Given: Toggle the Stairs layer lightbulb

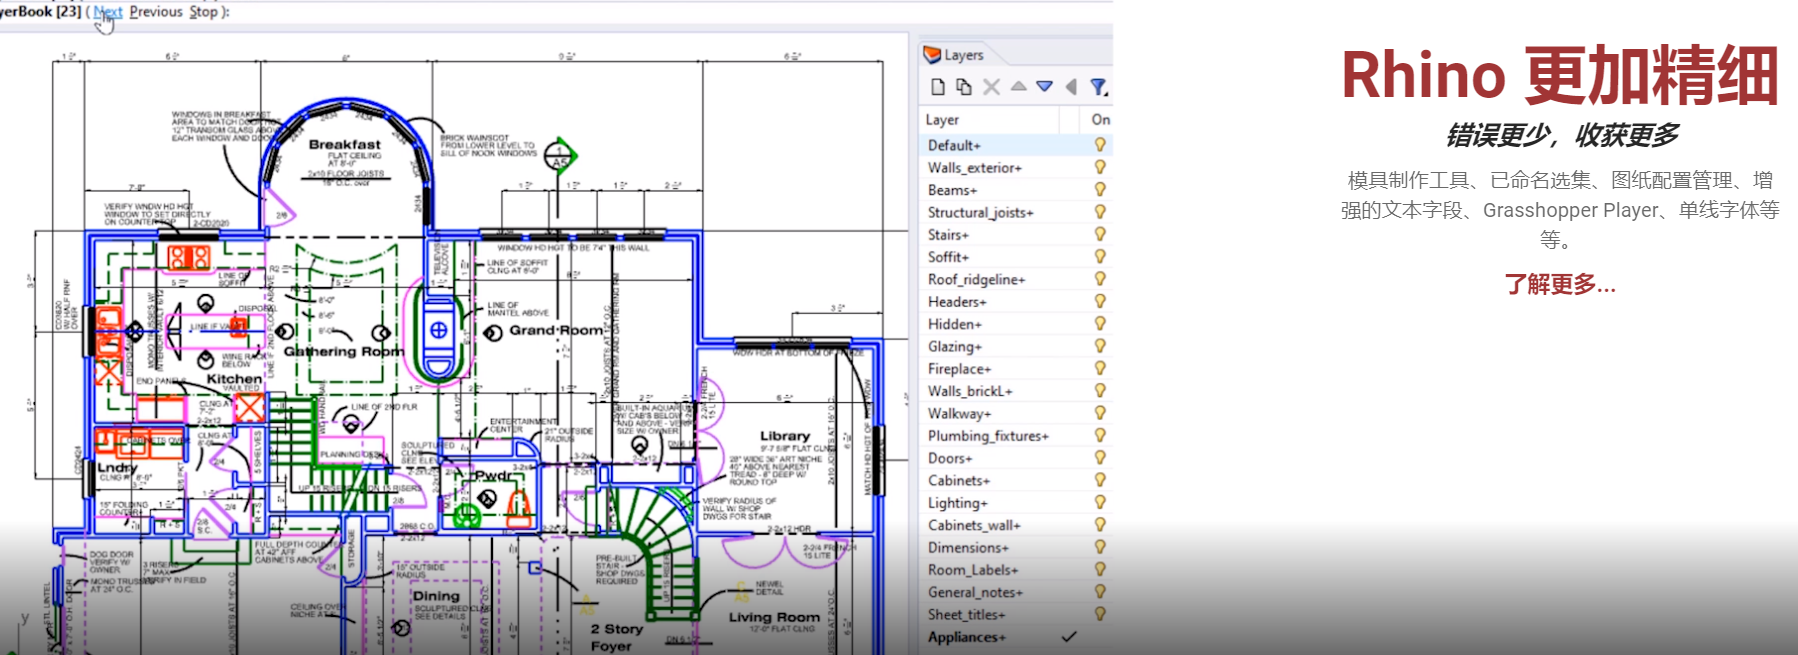Looking at the screenshot, I should click(x=1100, y=234).
